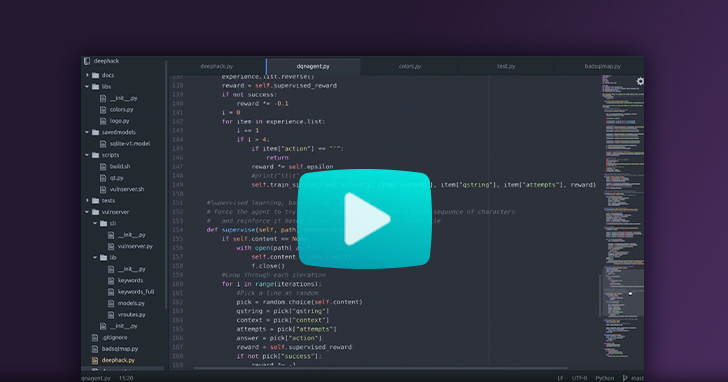The width and height of the screenshot is (728, 382).
Task: Change Python grammar in status bar
Action: [x=604, y=378]
